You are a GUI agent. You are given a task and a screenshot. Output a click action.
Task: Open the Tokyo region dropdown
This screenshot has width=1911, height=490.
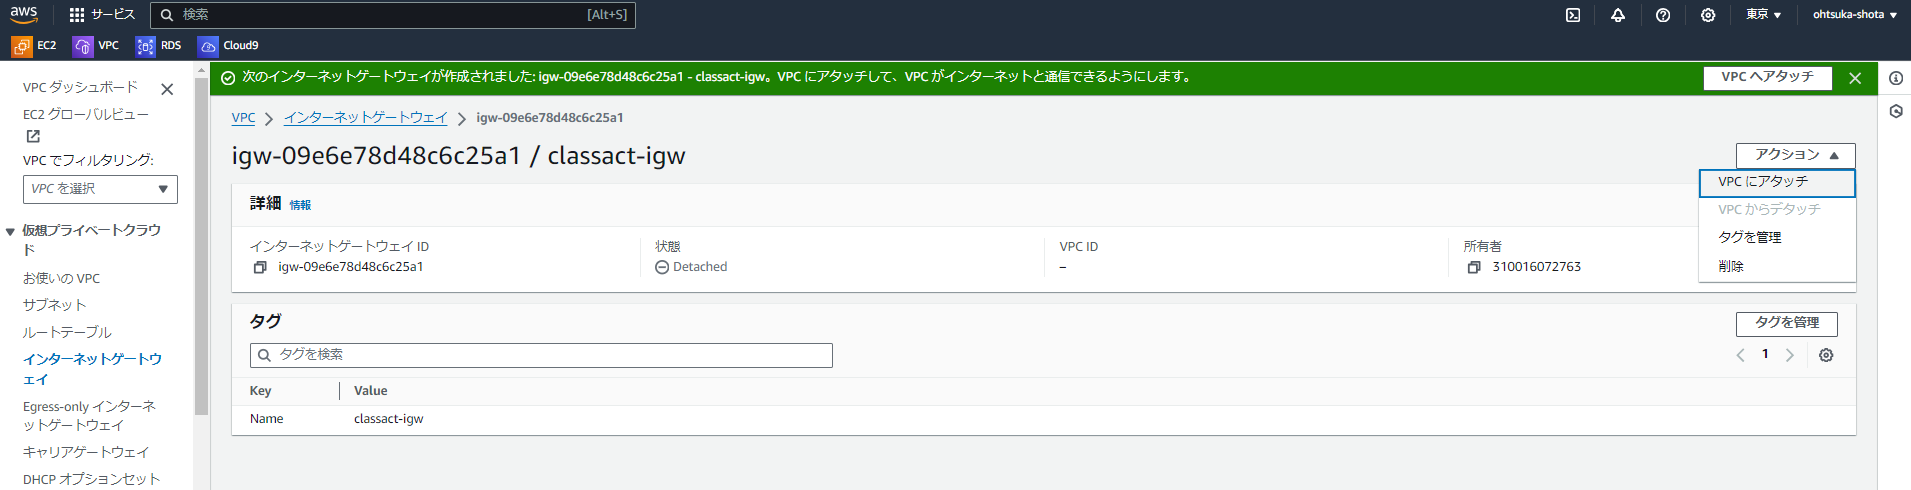pos(1763,15)
